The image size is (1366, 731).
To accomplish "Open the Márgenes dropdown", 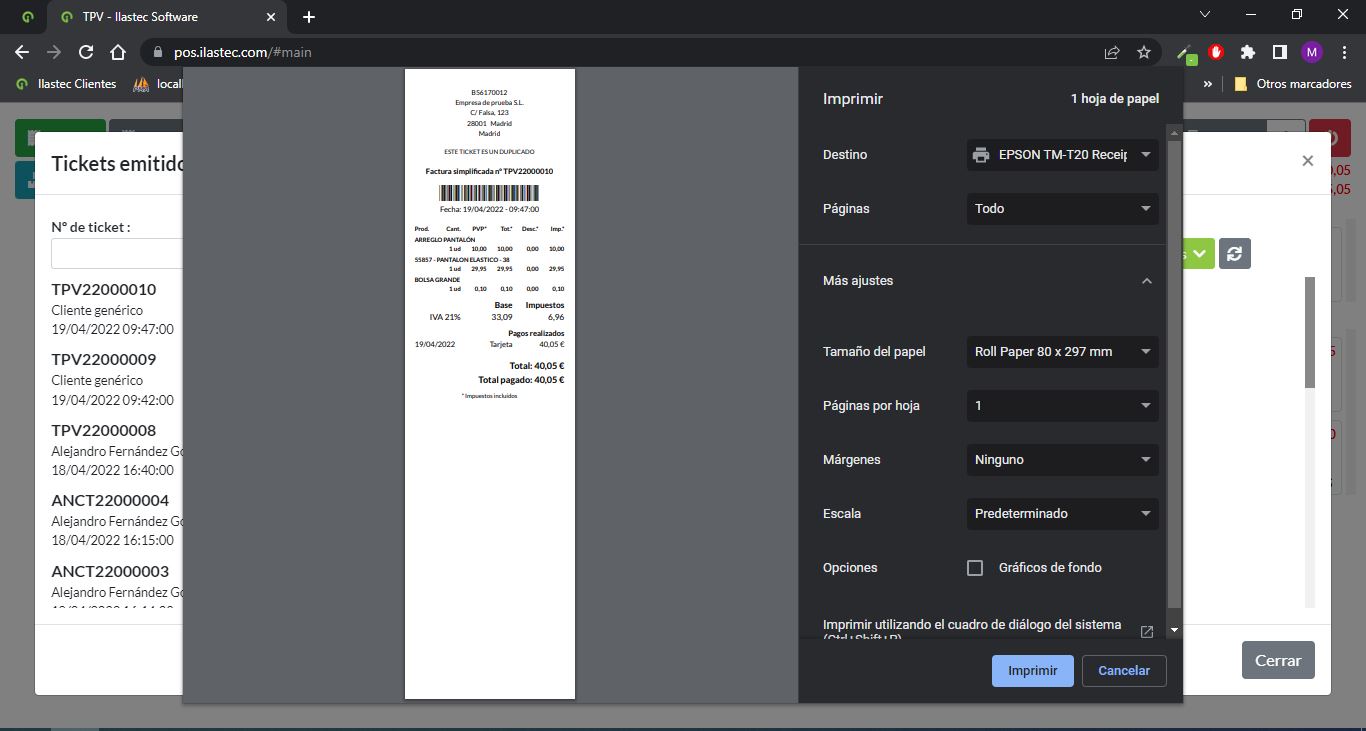I will coord(1062,460).
